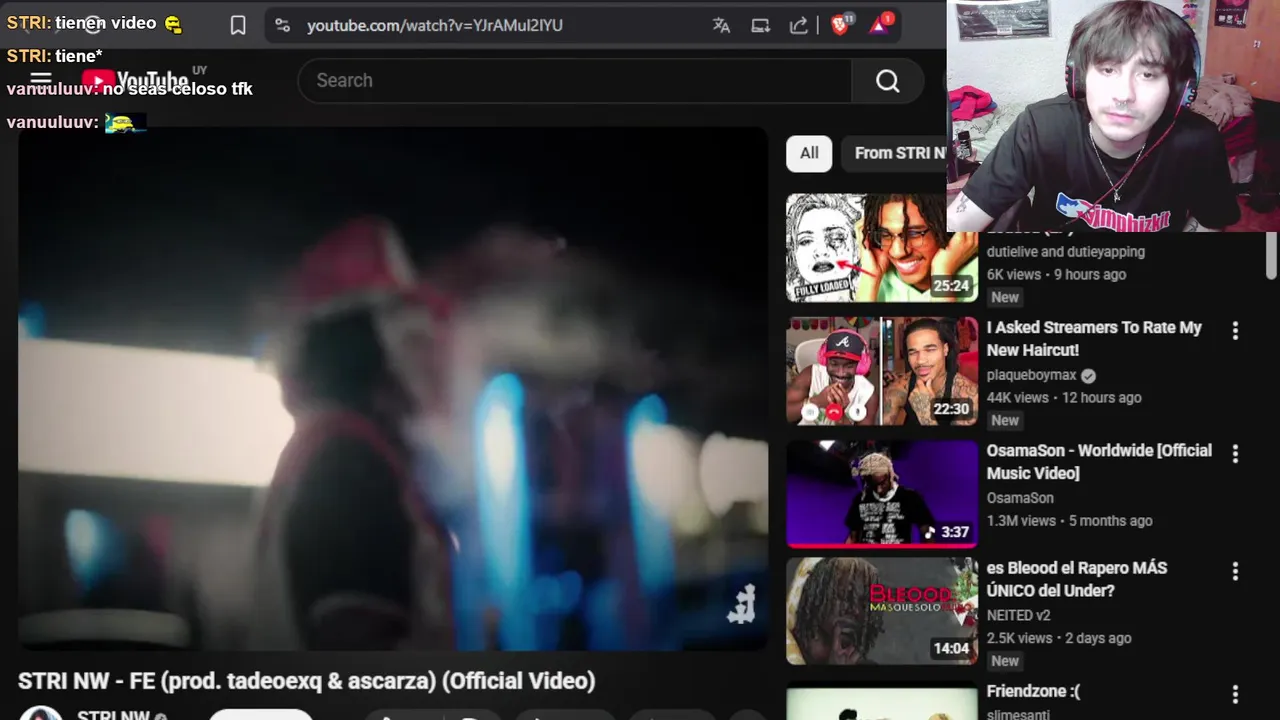Open Brave Shields lion icon
Image resolution: width=1280 pixels, height=720 pixels.
[x=840, y=24]
